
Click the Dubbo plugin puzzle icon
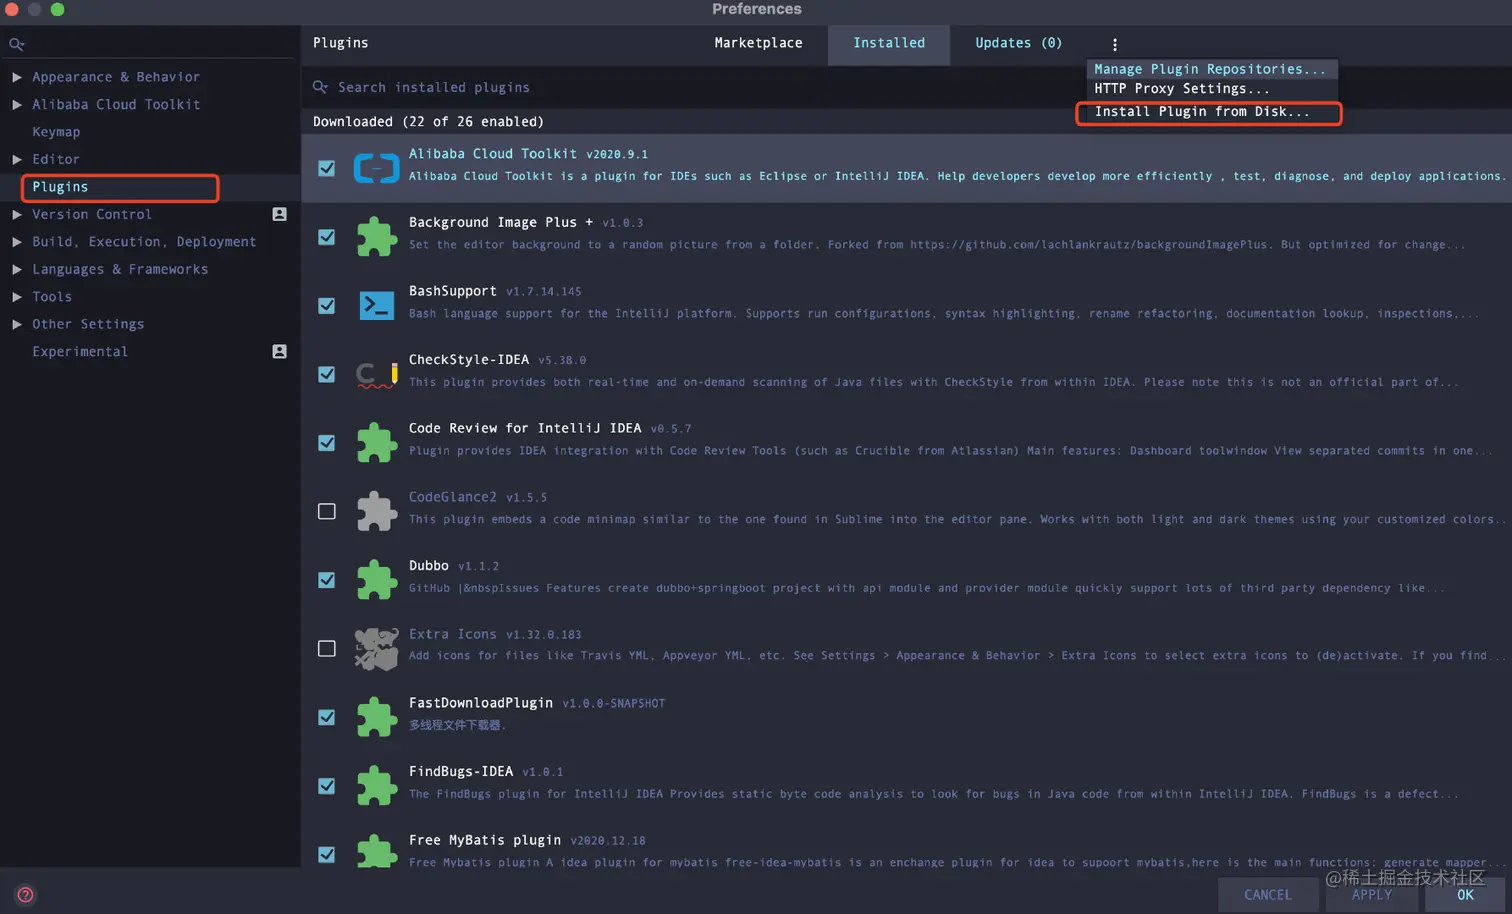[376, 580]
